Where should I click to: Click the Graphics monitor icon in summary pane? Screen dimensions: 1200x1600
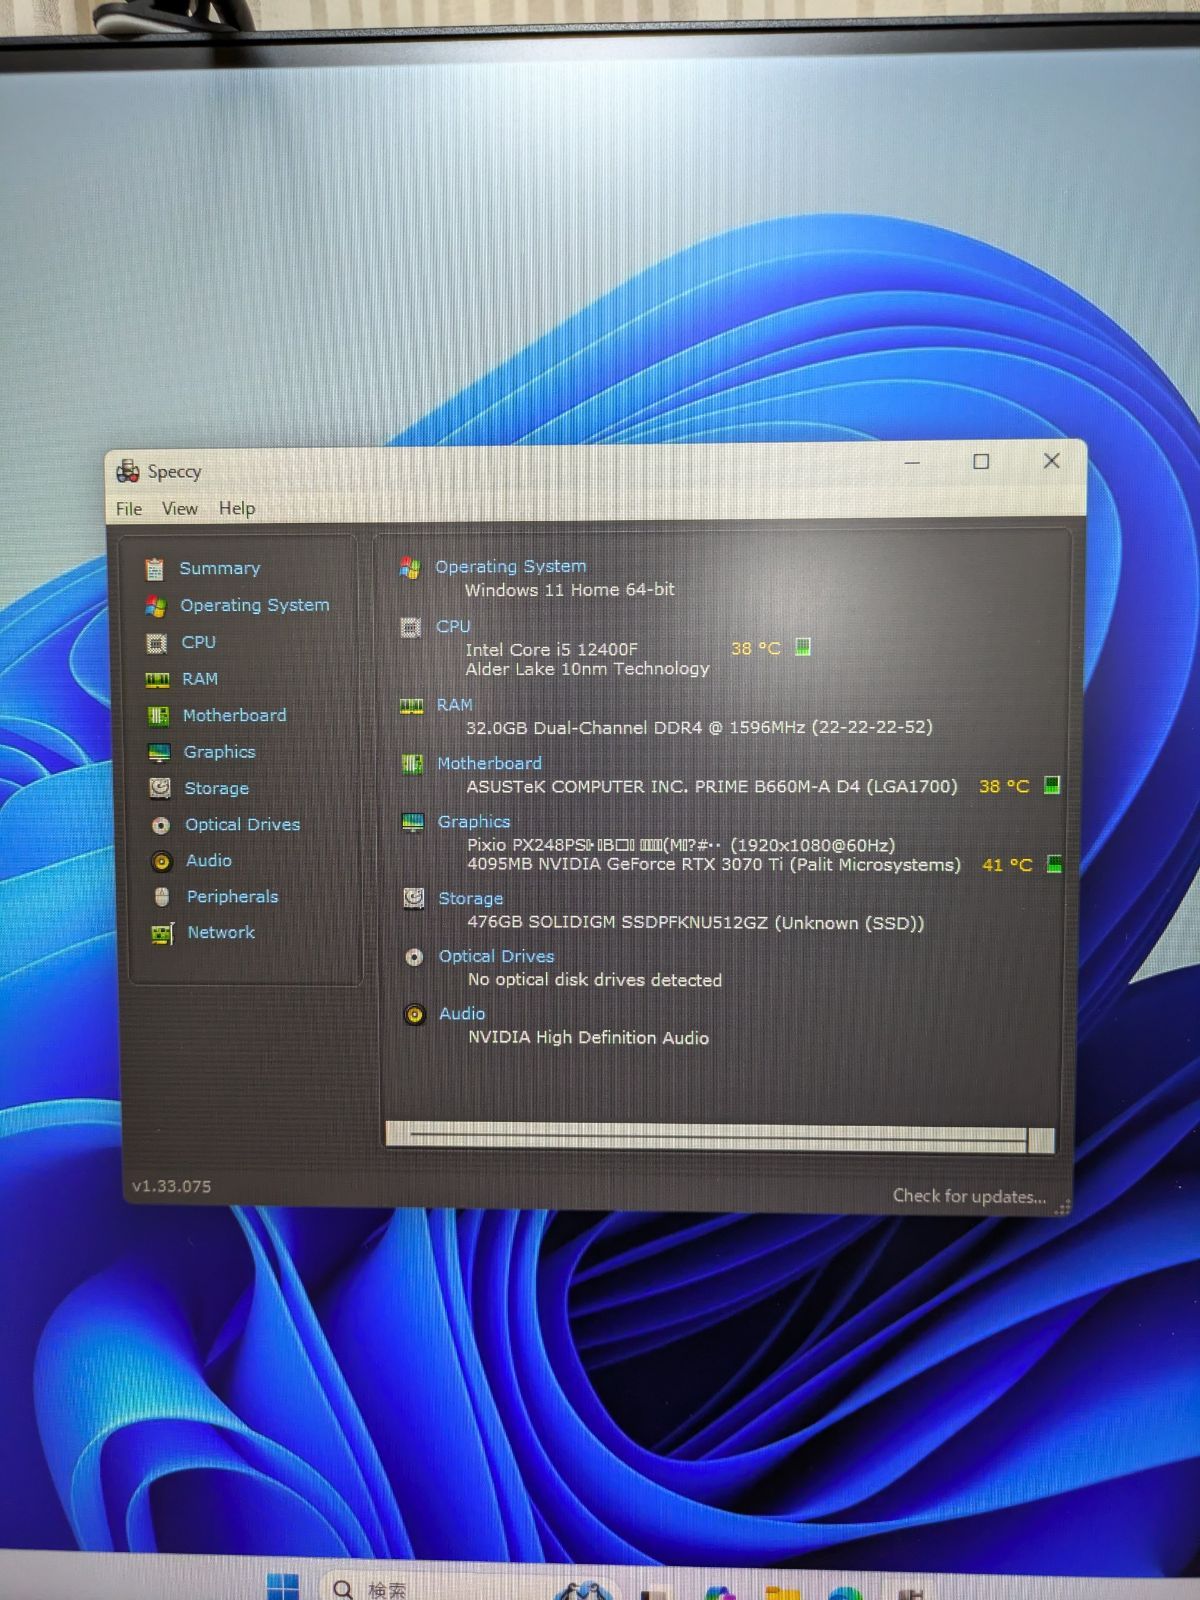[413, 822]
